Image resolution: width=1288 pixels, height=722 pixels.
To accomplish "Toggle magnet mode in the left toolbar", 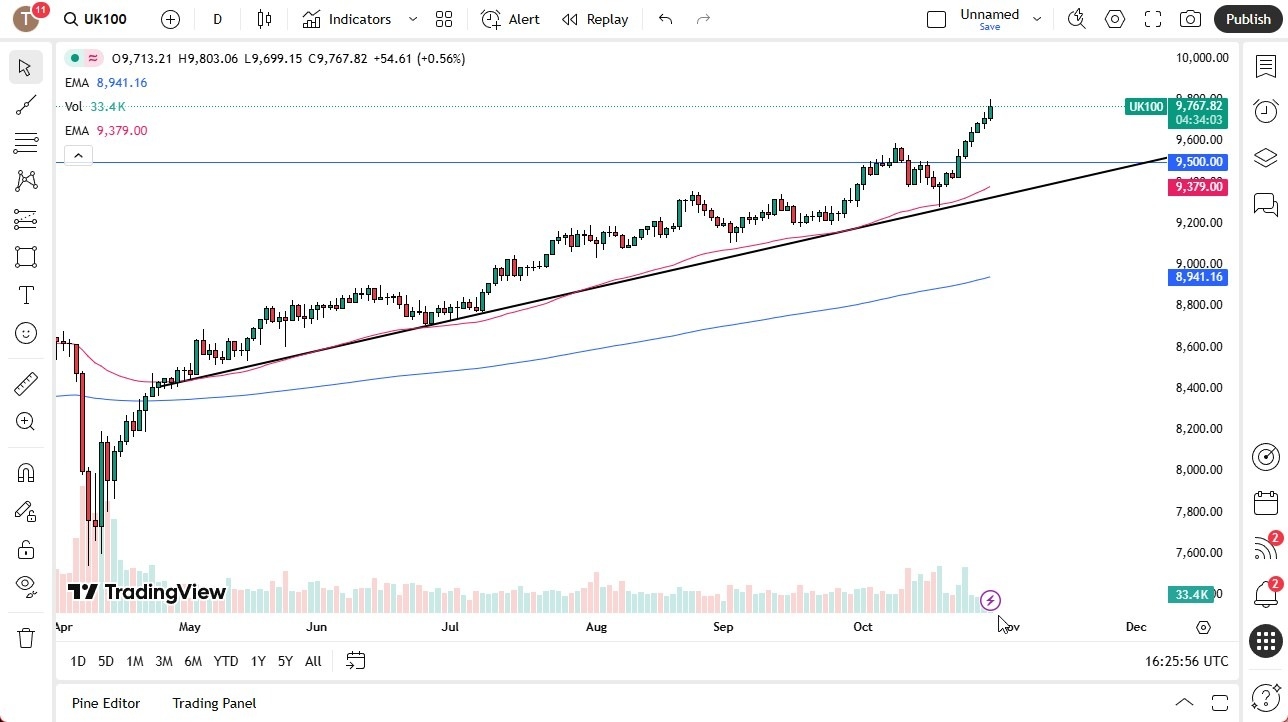I will 25,472.
